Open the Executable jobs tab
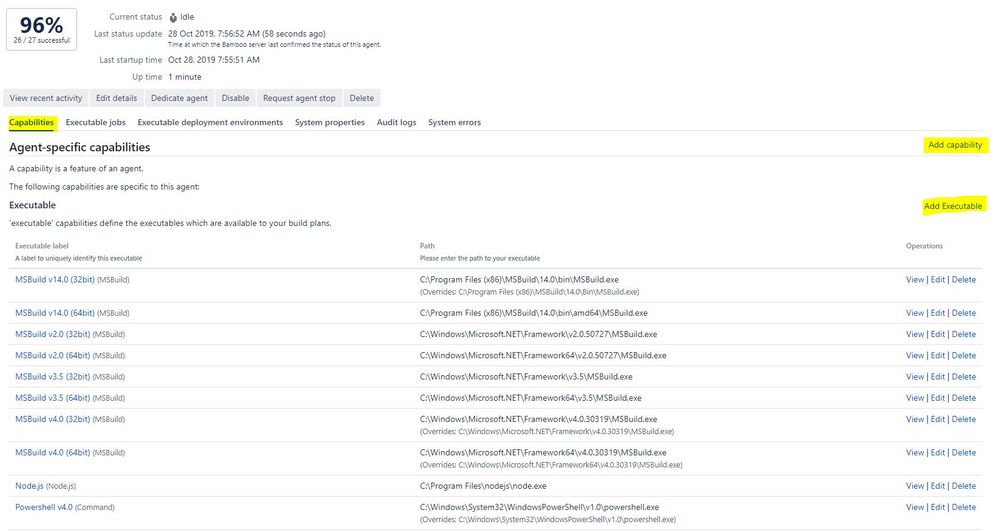Image resolution: width=999 pixels, height=532 pixels. pos(96,122)
